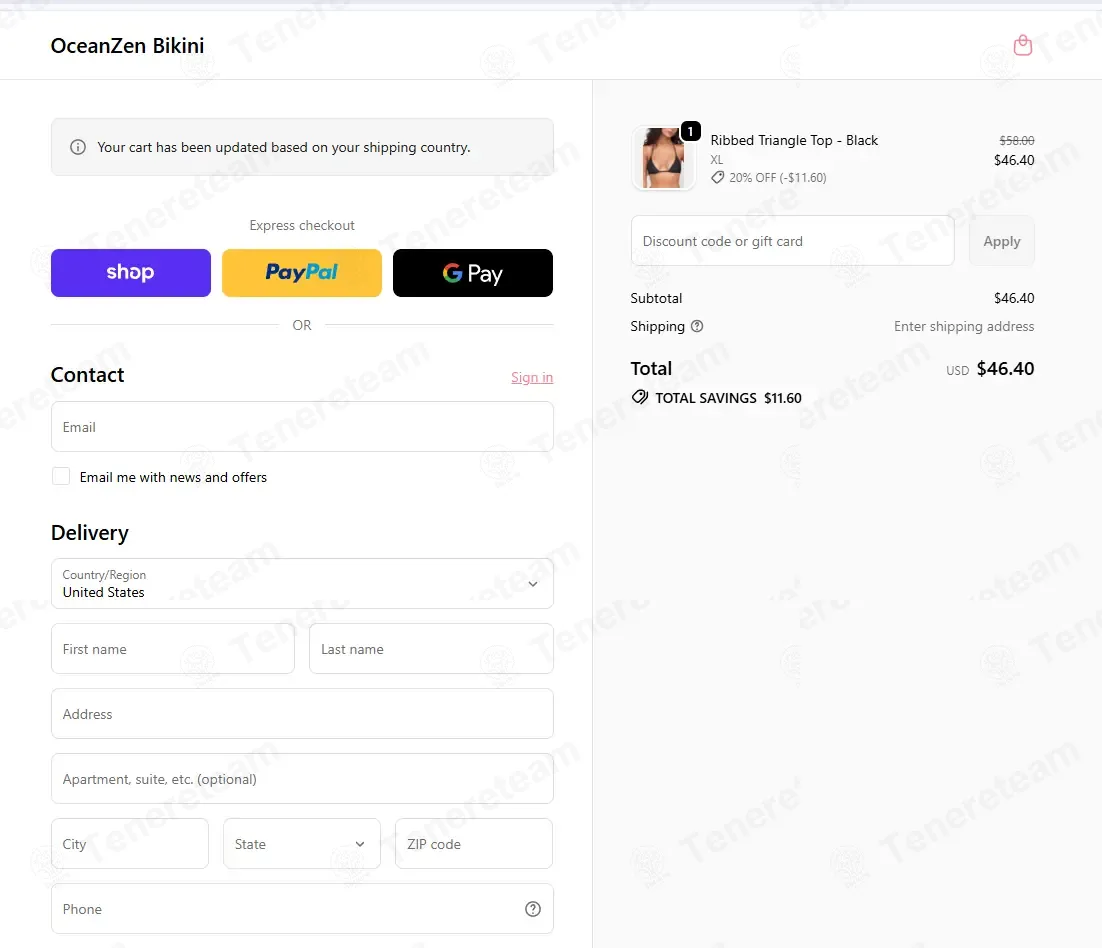Screen dimensions: 1102x948
Task: Open the Ribbed Triangle Top product thumbnail
Action: point(663,158)
